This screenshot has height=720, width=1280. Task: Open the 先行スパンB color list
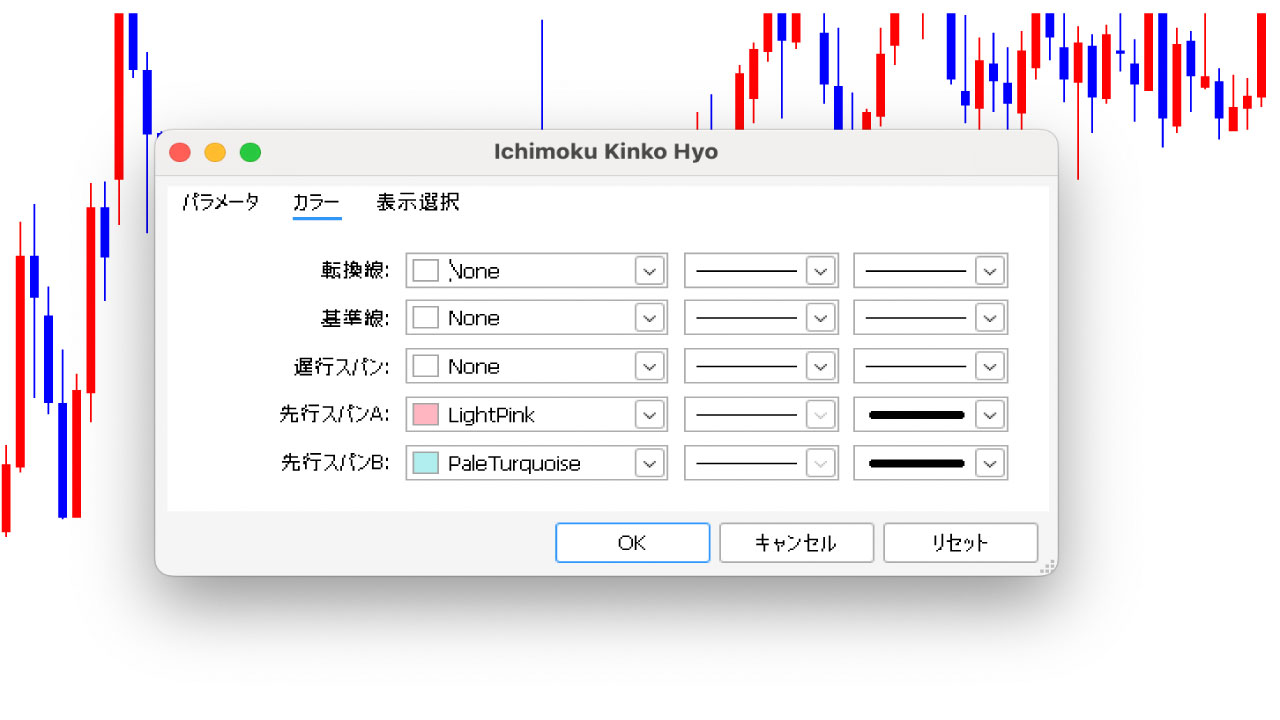[648, 462]
